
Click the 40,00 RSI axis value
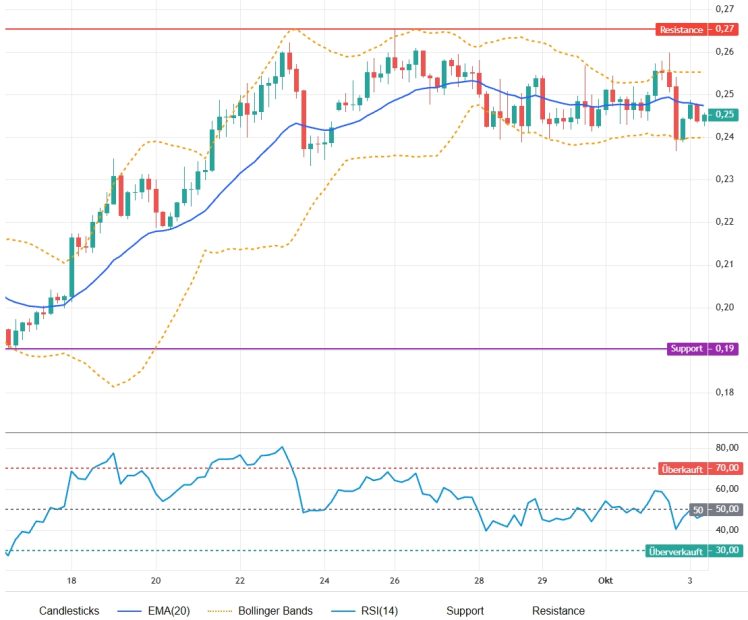click(727, 529)
